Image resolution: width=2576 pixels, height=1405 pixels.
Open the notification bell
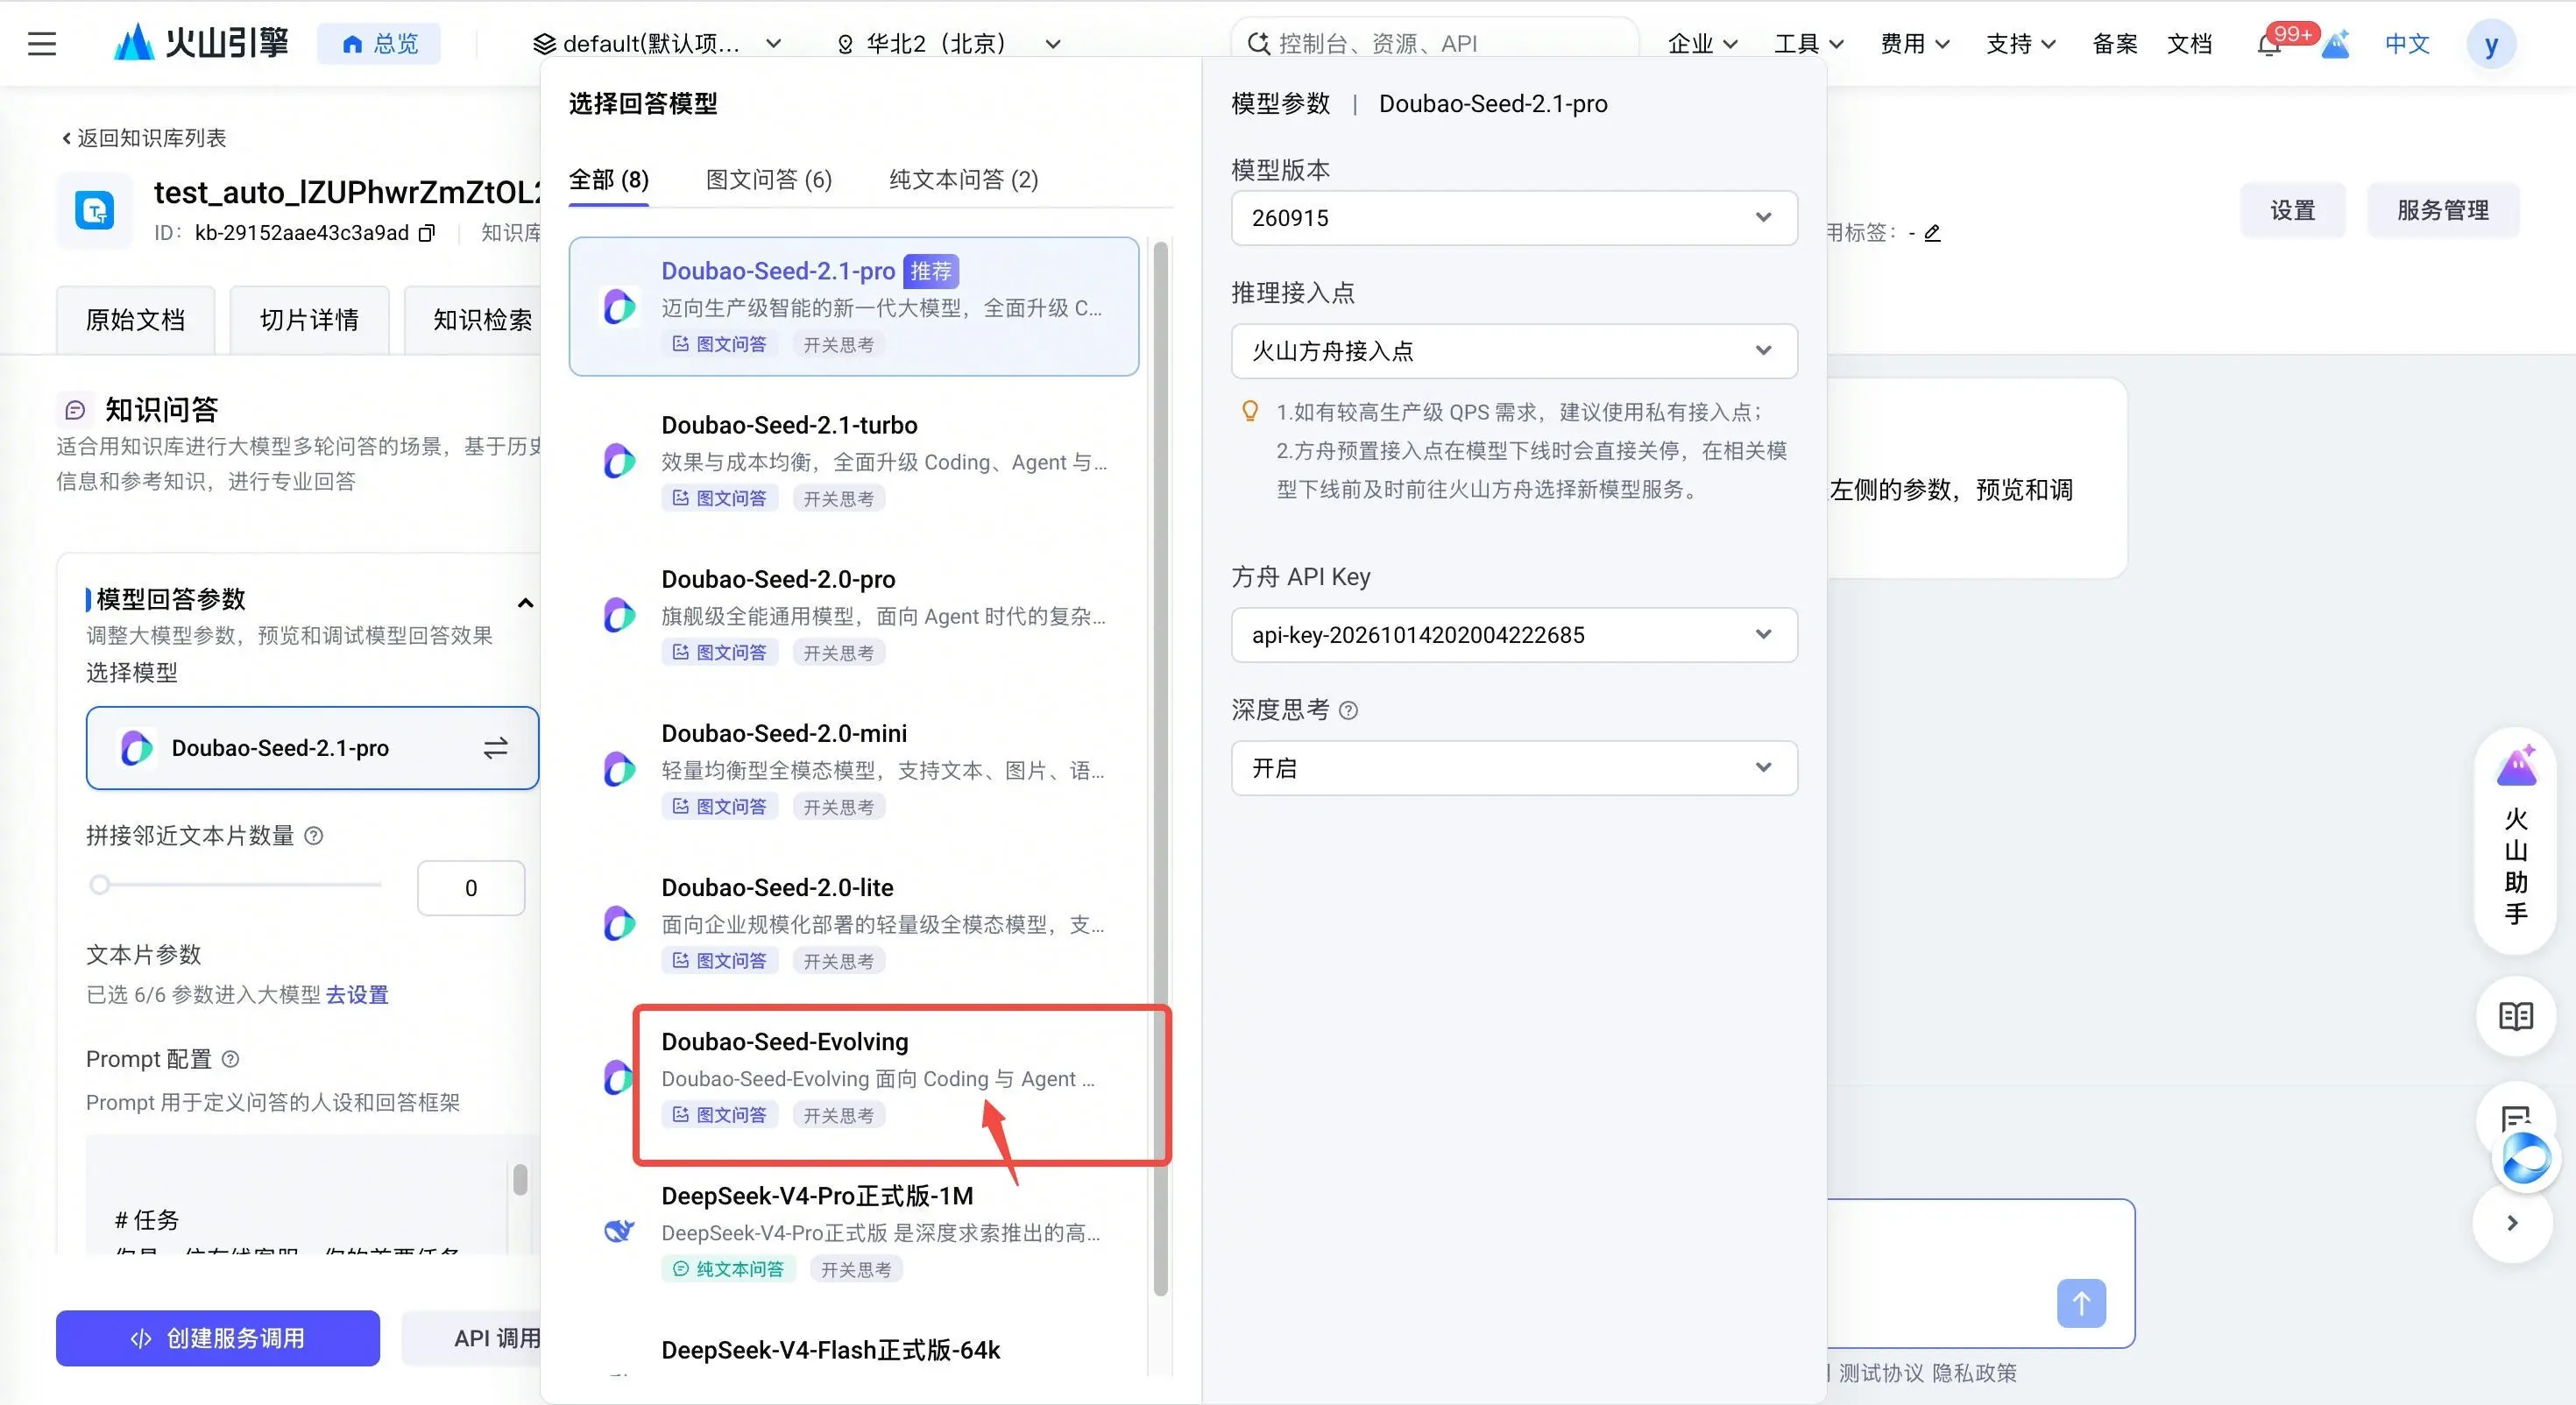pos(2268,45)
